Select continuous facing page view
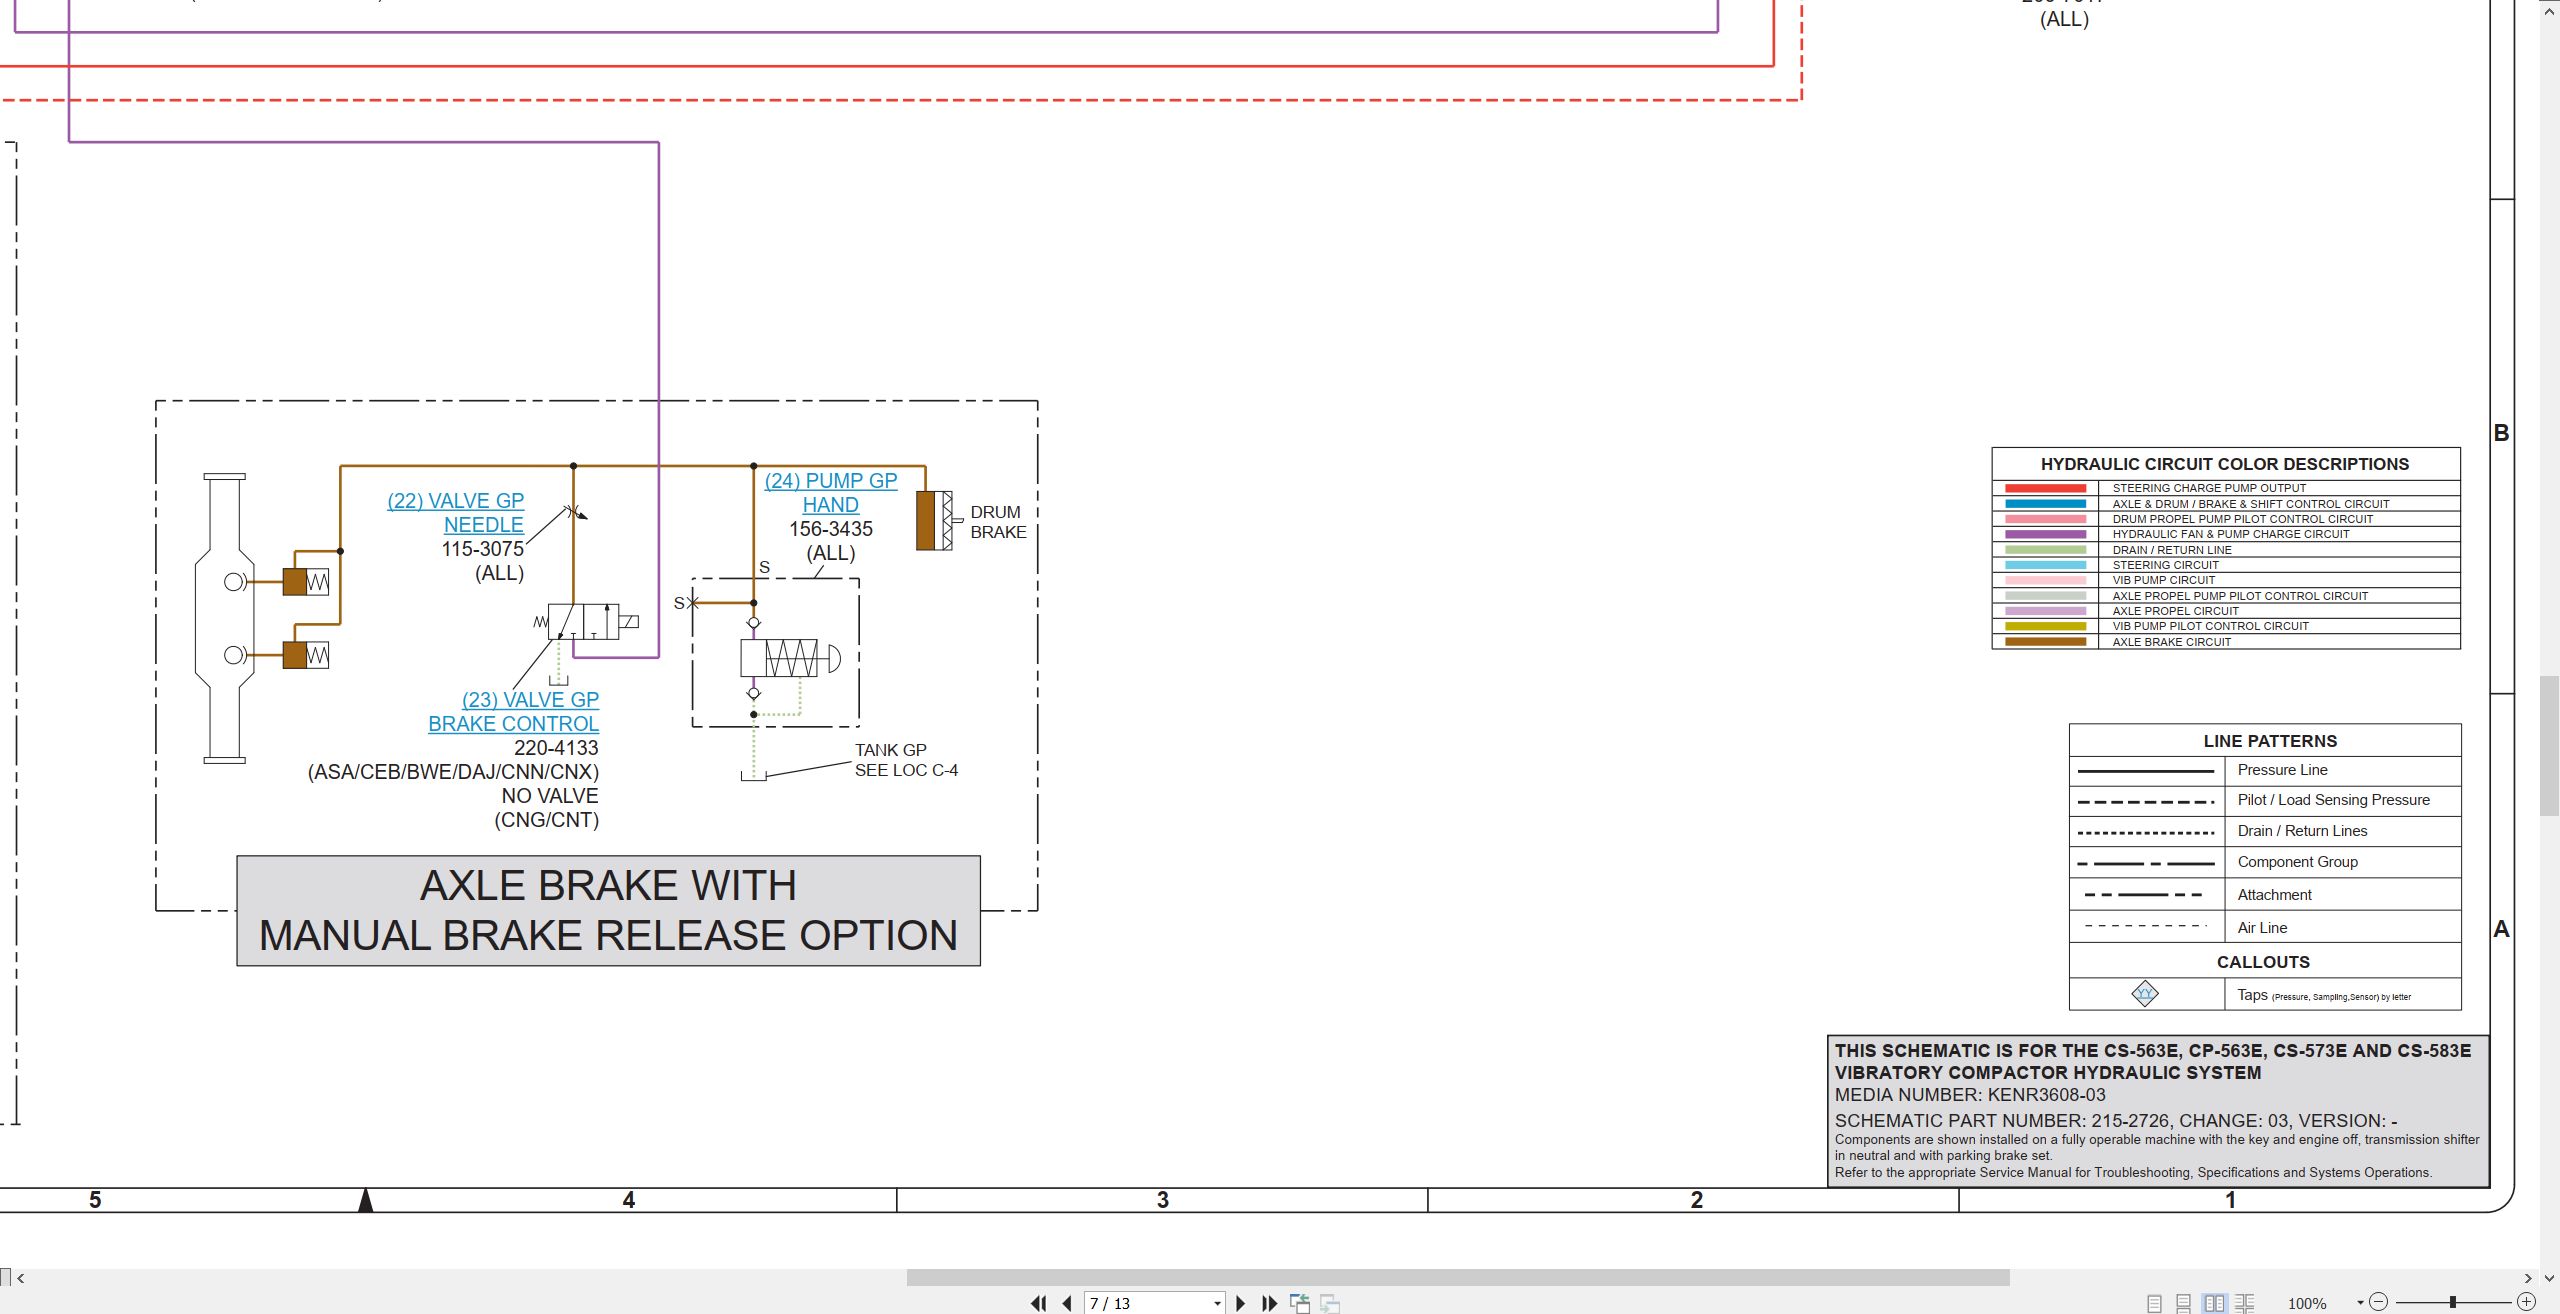 tap(2245, 1303)
